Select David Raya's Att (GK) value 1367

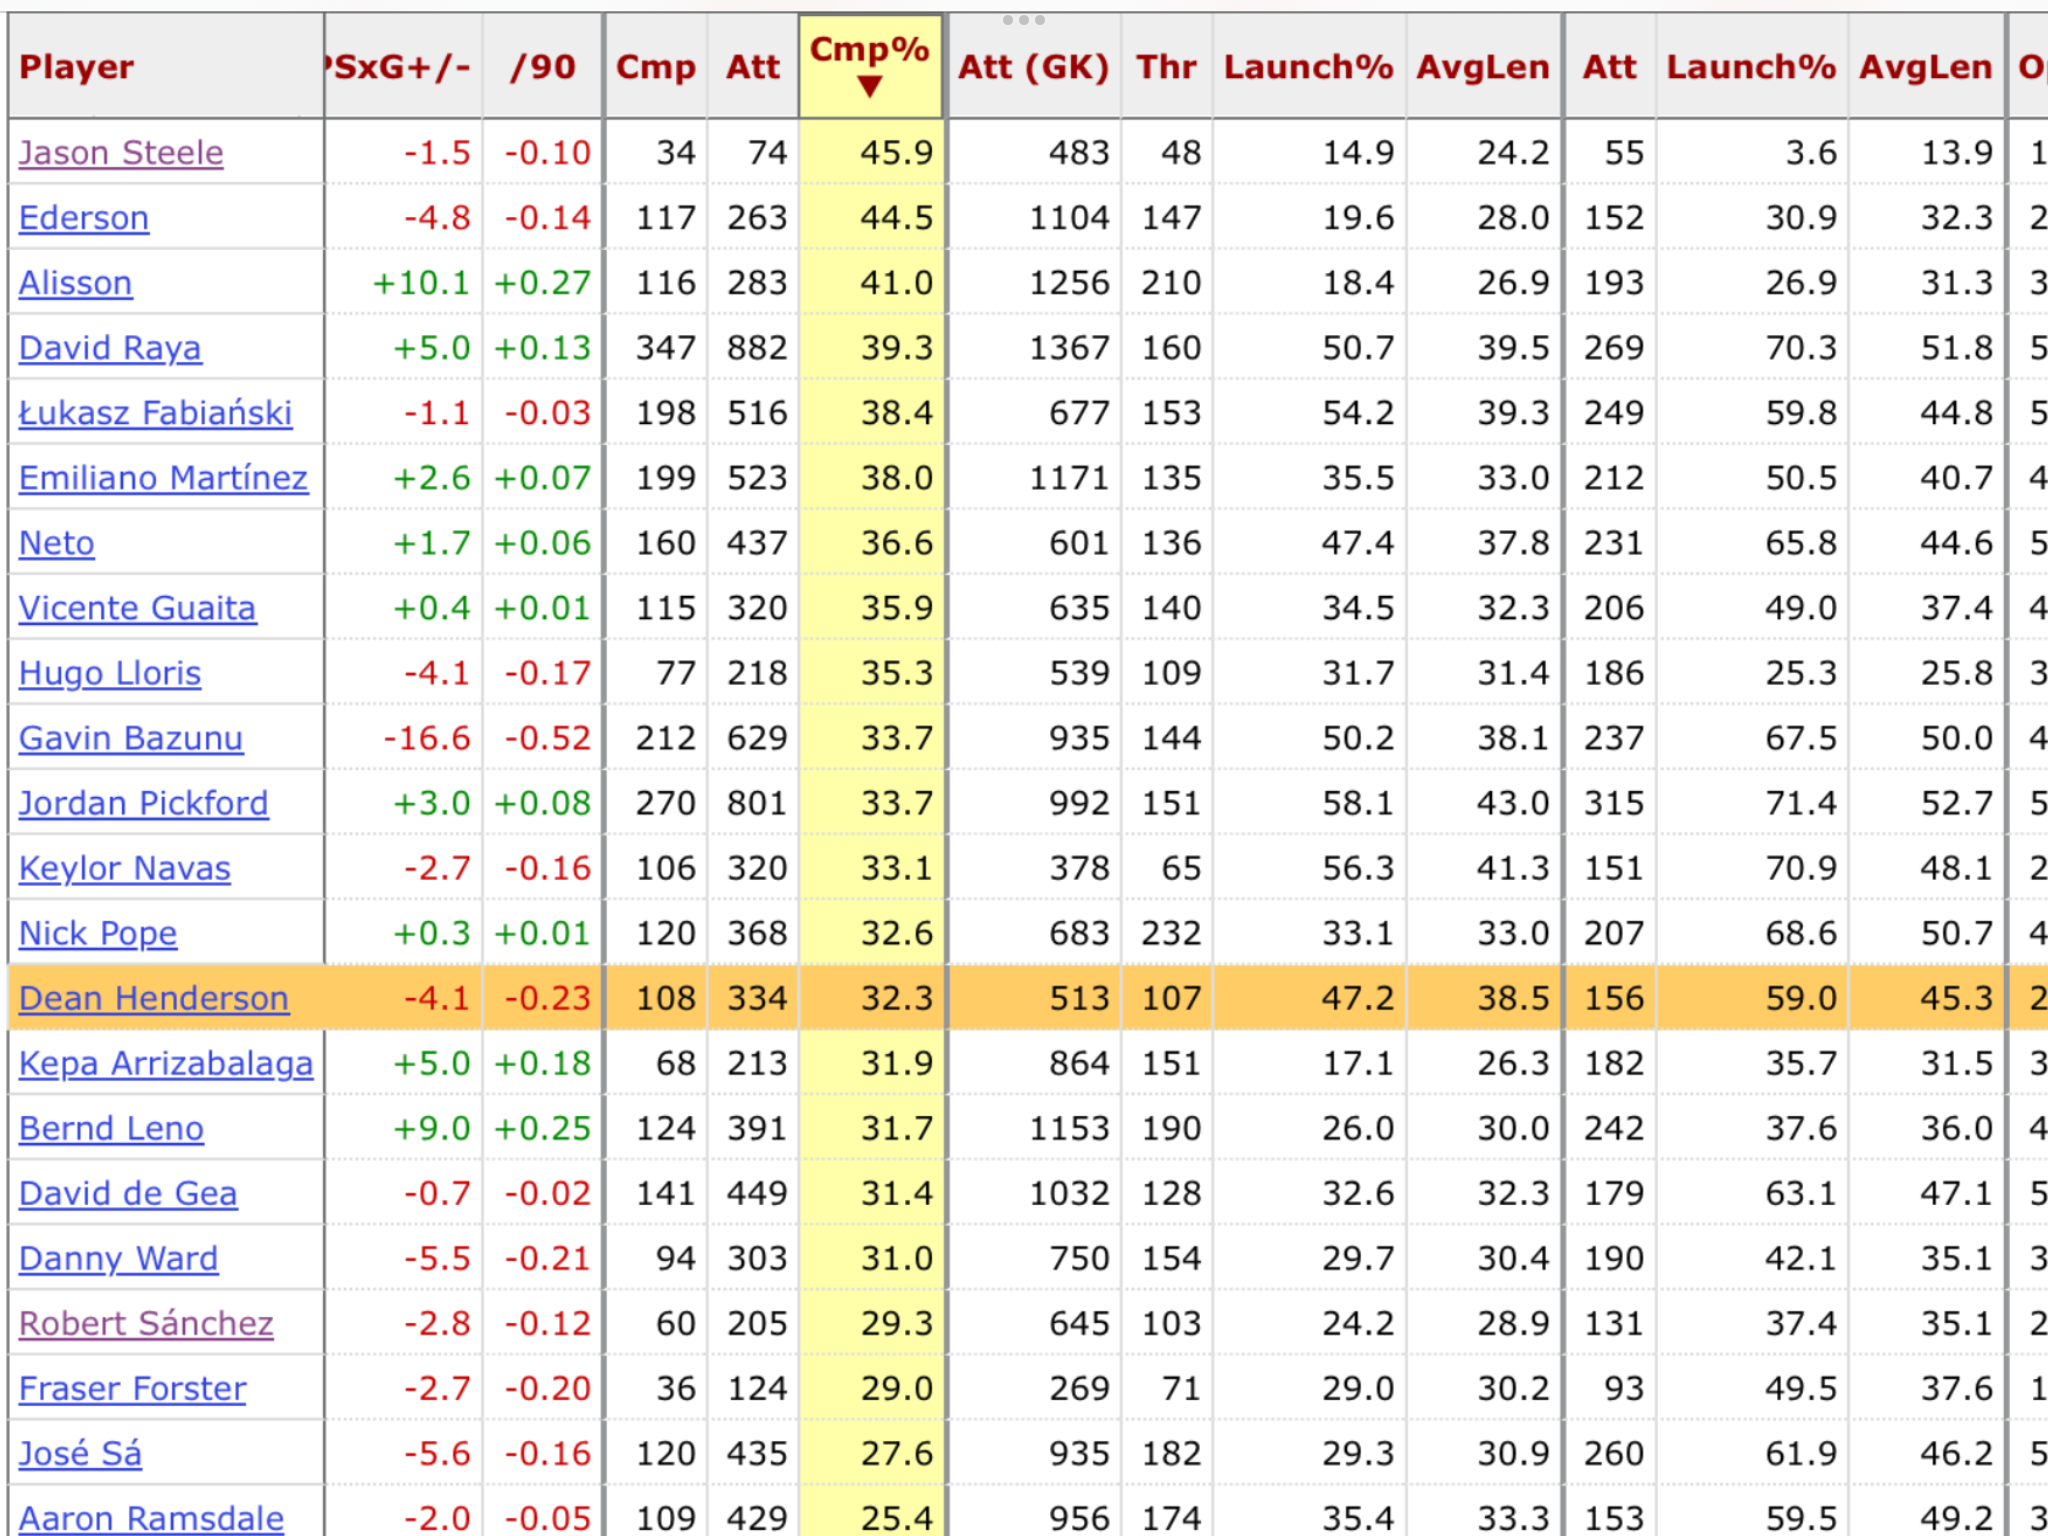click(1070, 348)
